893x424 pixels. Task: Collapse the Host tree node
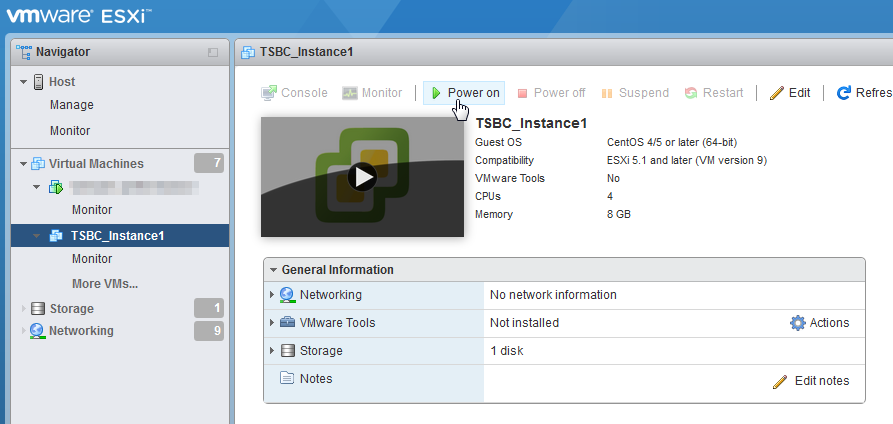(23, 82)
